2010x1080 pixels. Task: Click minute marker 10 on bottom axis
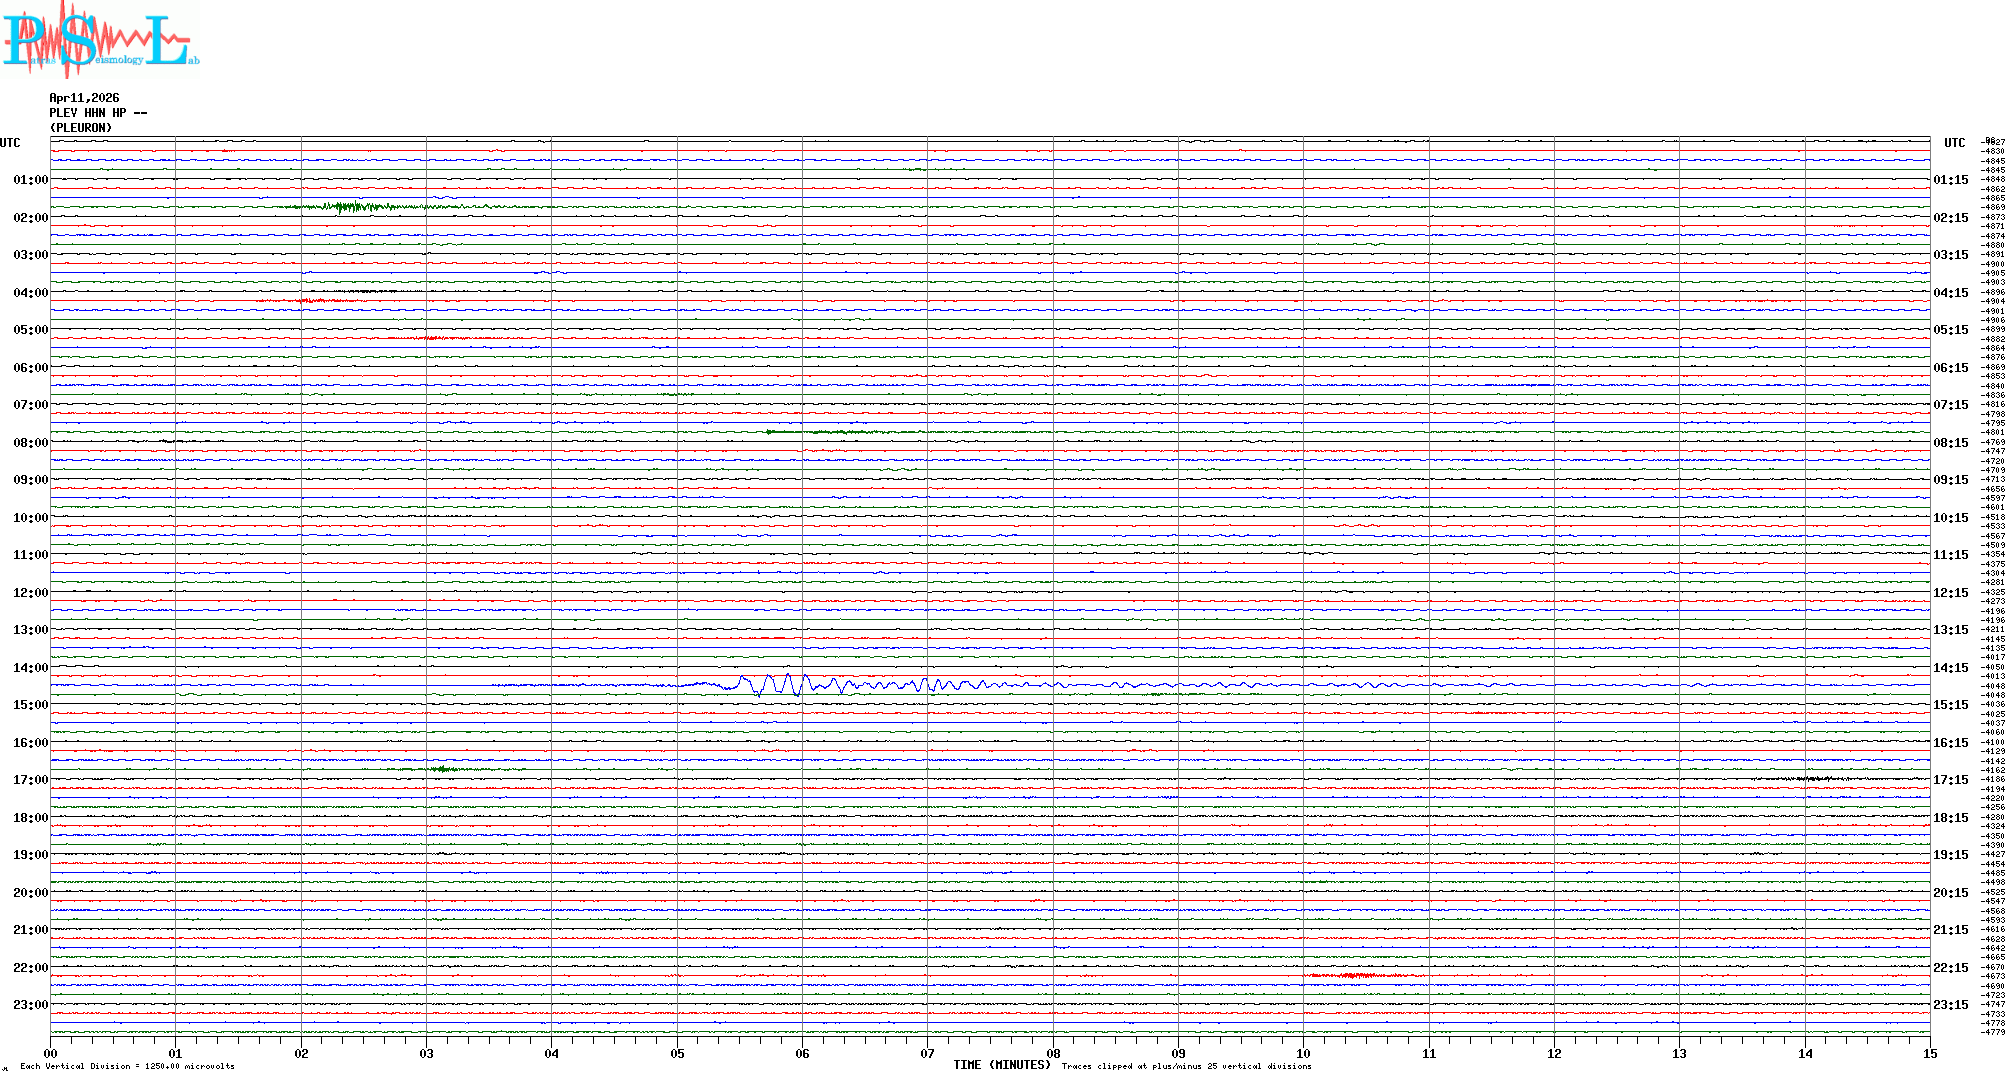pos(1303,1053)
